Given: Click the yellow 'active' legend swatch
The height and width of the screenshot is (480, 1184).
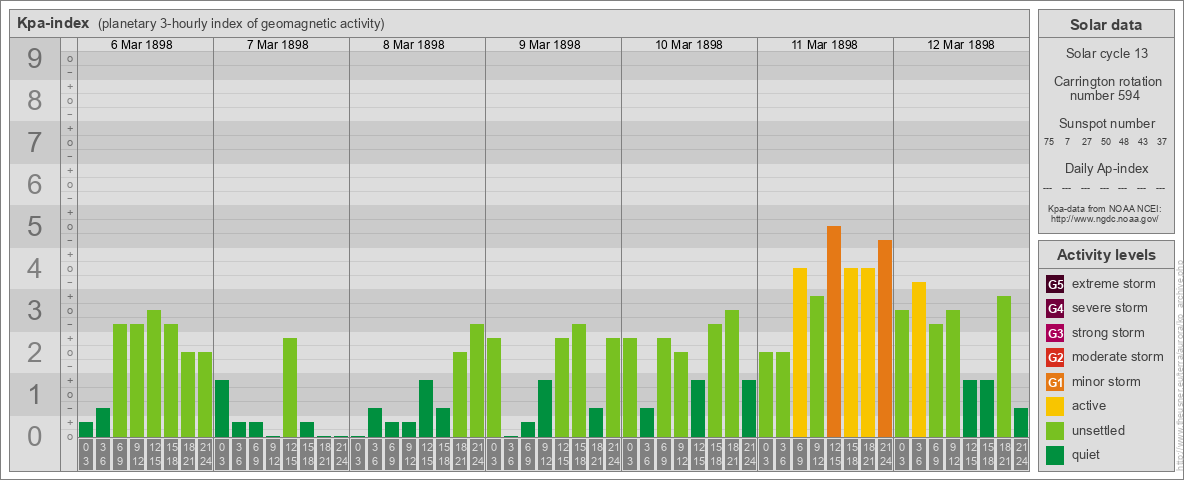Looking at the screenshot, I should (1055, 406).
